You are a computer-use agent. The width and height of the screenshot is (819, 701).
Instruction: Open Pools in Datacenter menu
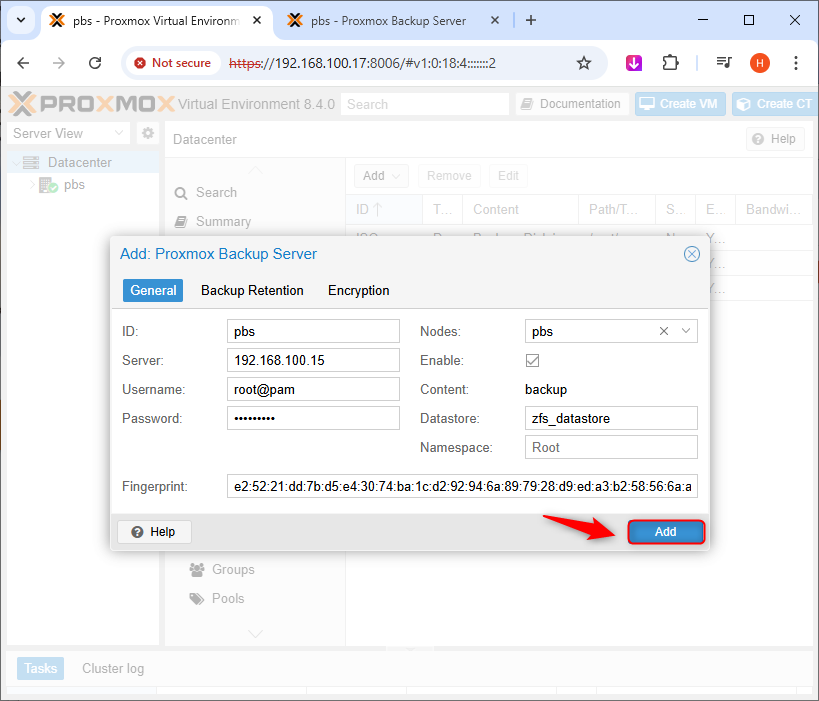228,599
